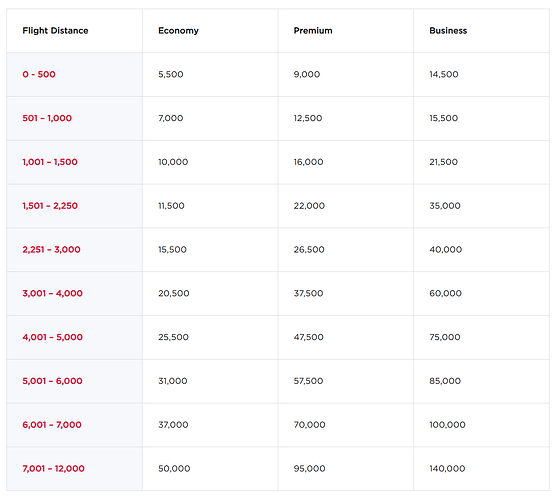Select the Business column header
Image resolution: width=559 pixels, height=500 pixels.
click(x=448, y=31)
